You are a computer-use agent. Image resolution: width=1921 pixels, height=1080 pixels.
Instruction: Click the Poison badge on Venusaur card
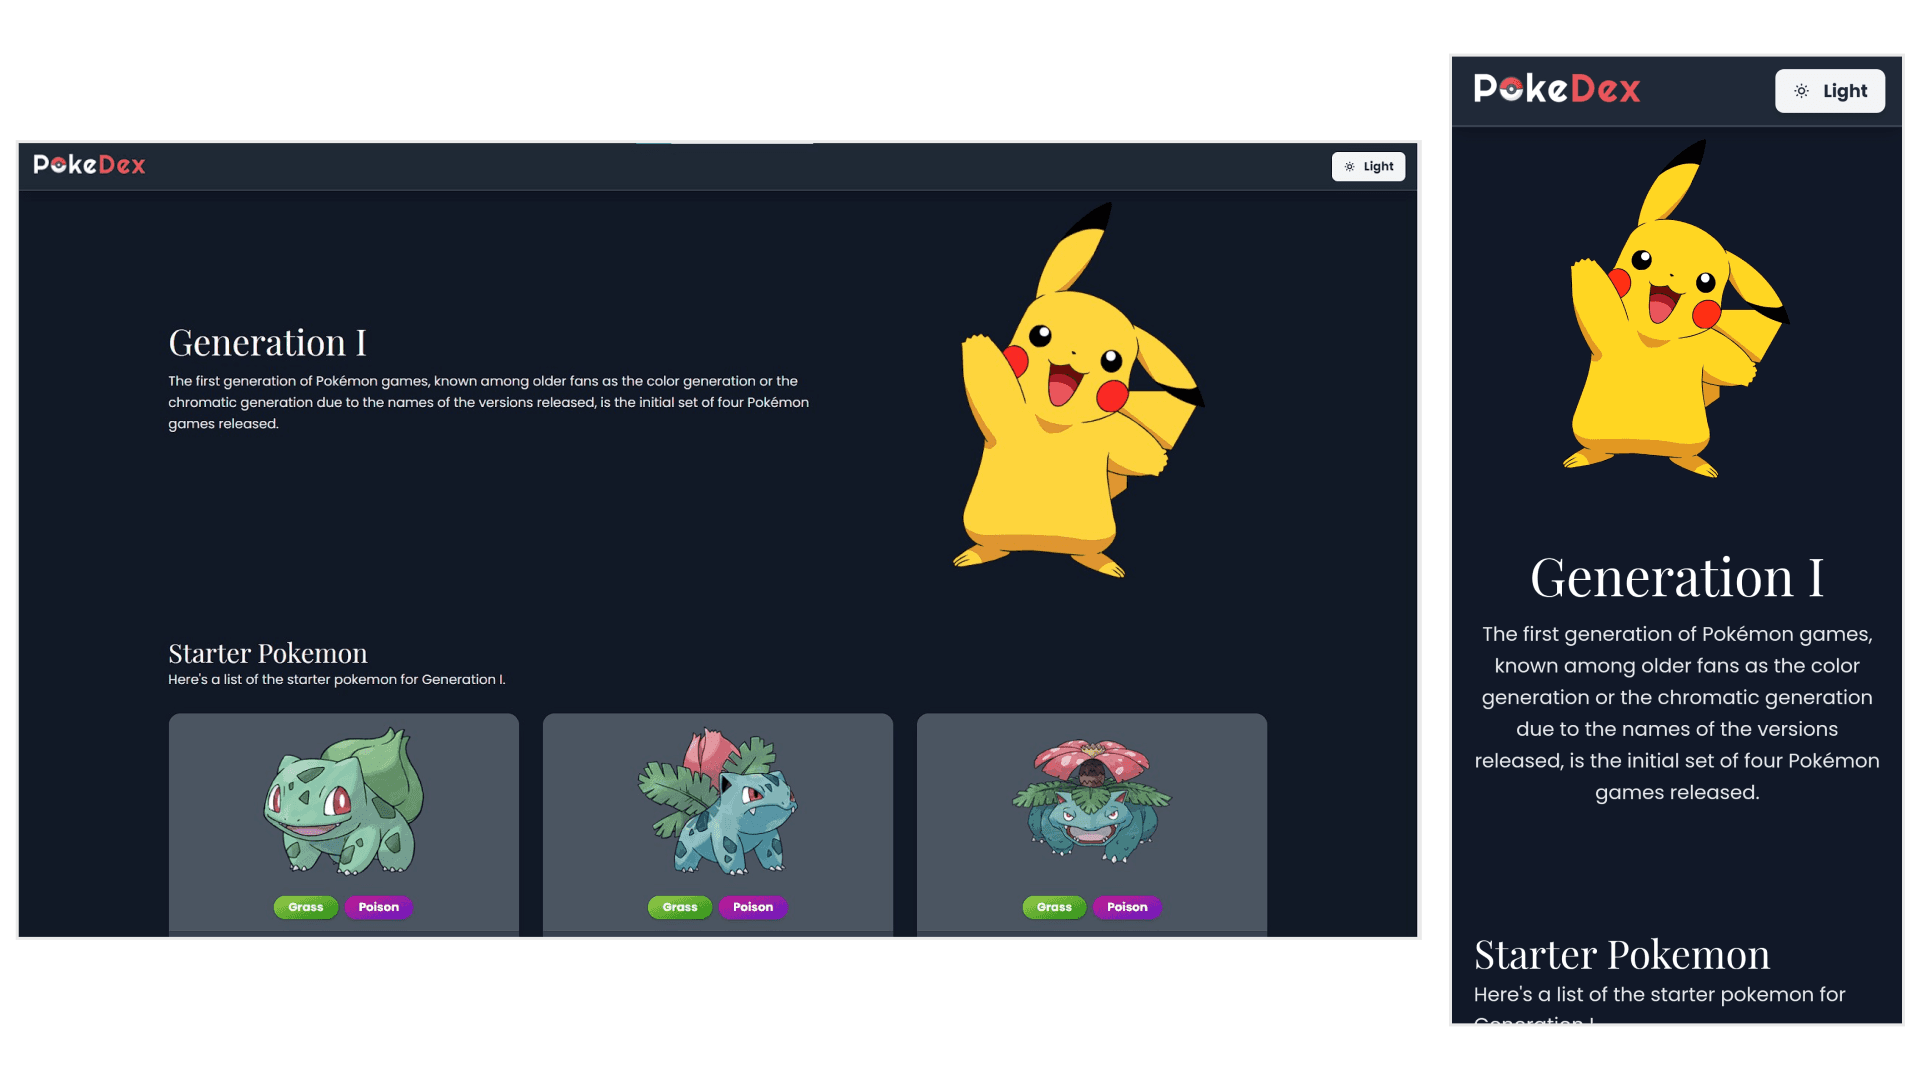(1127, 907)
